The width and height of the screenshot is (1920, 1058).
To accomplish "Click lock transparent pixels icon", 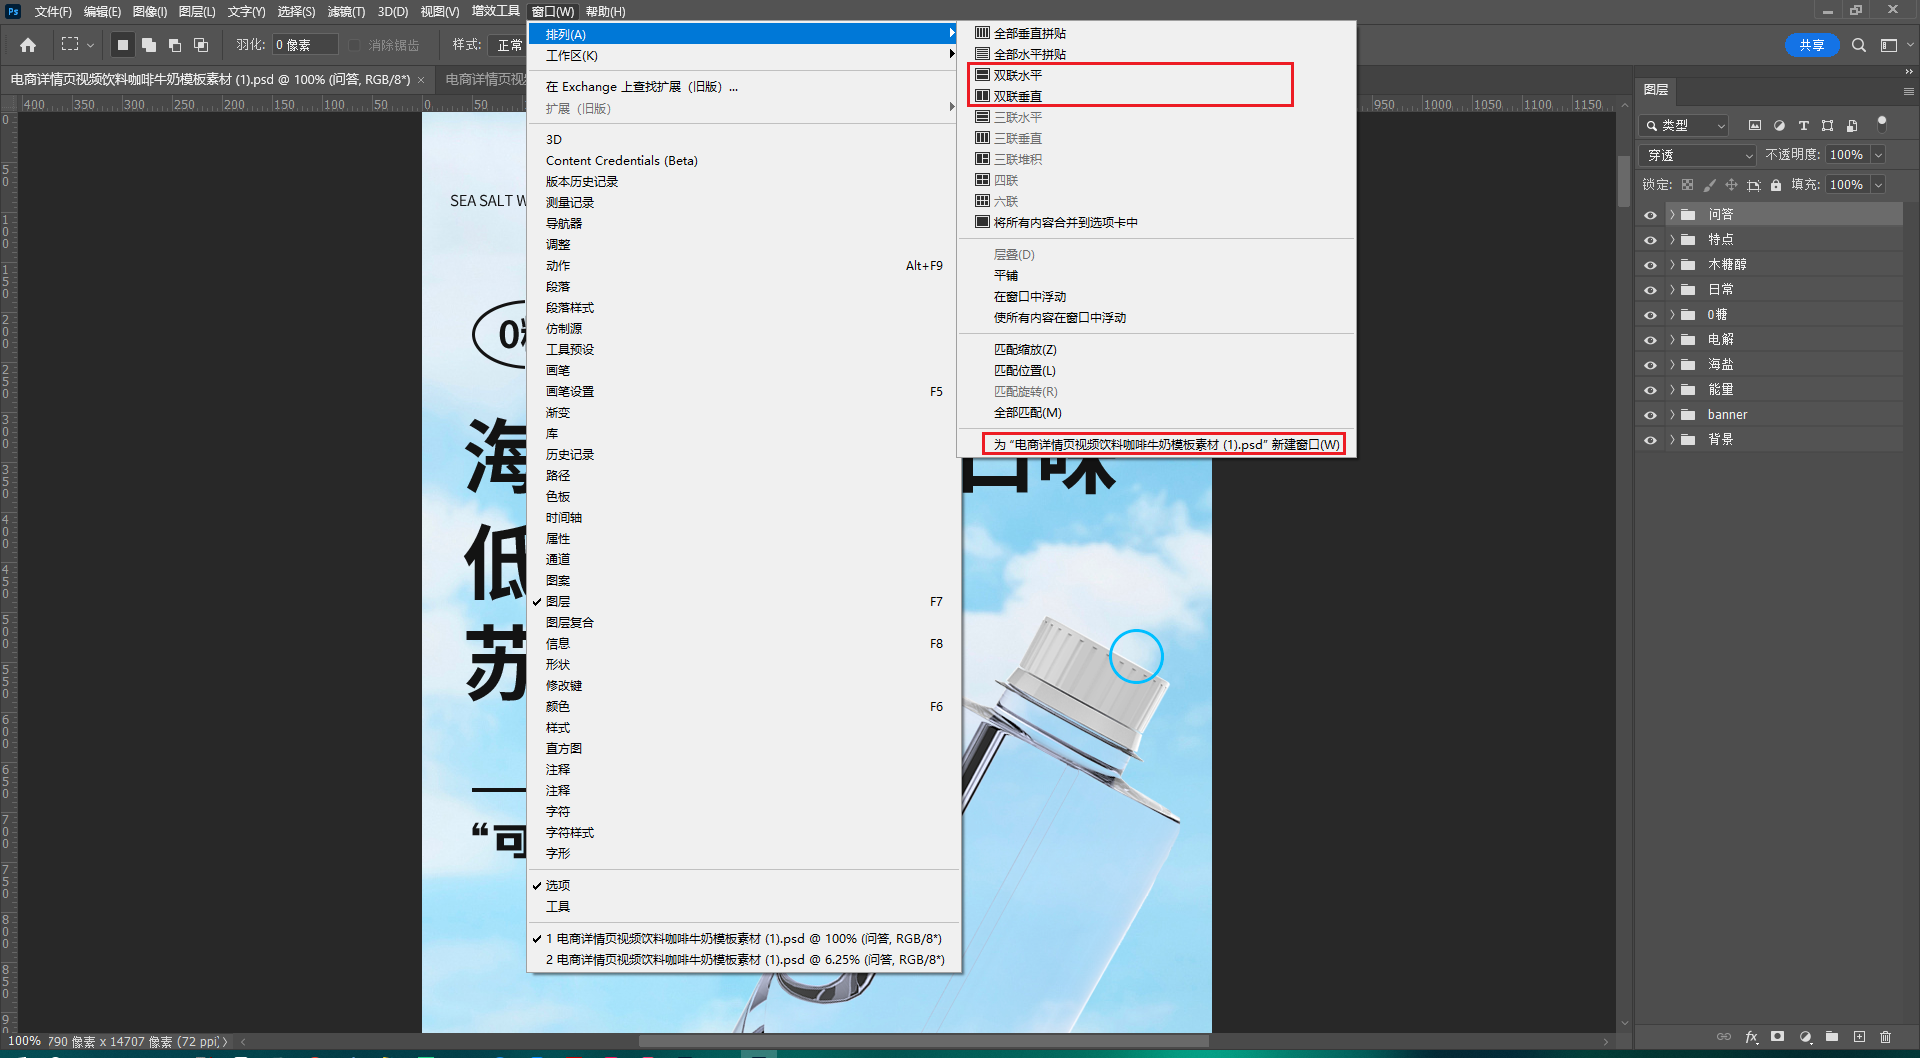I will click(x=1687, y=185).
